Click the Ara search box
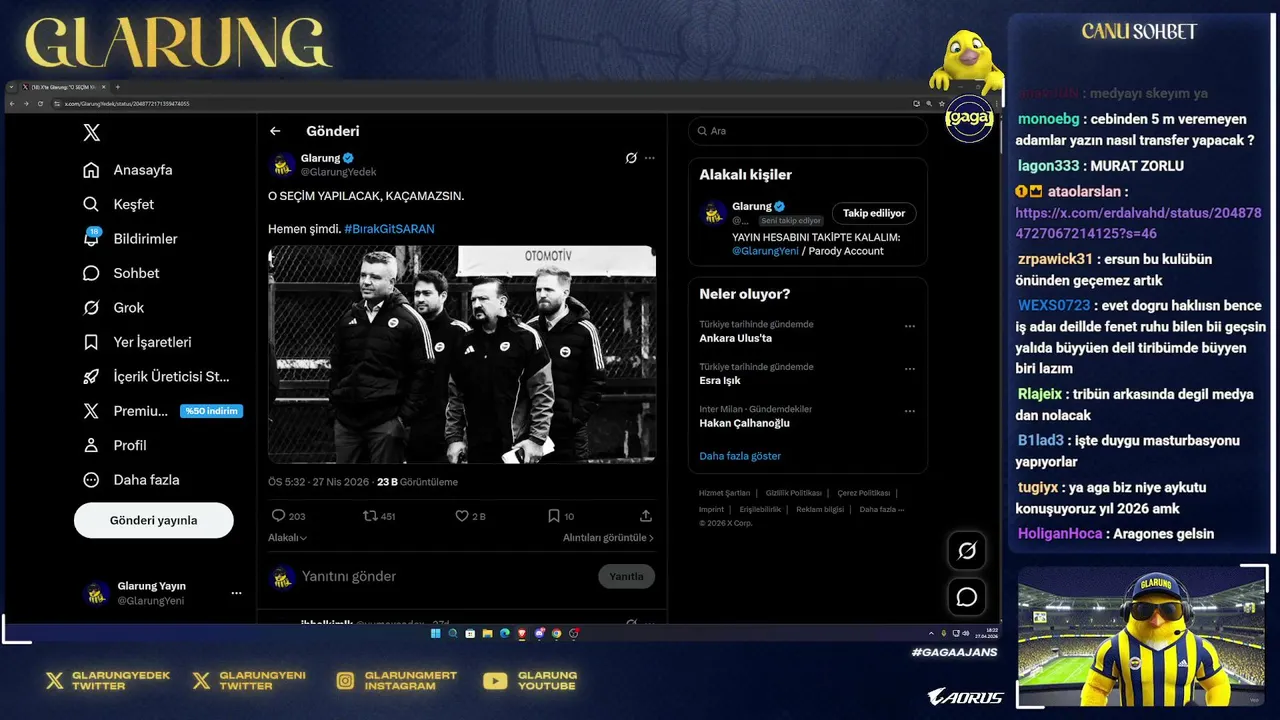The width and height of the screenshot is (1280, 720). point(807,131)
